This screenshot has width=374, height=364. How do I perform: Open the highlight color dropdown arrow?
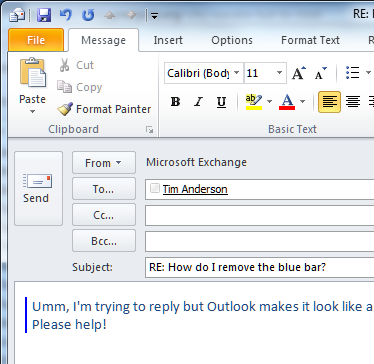pos(269,102)
